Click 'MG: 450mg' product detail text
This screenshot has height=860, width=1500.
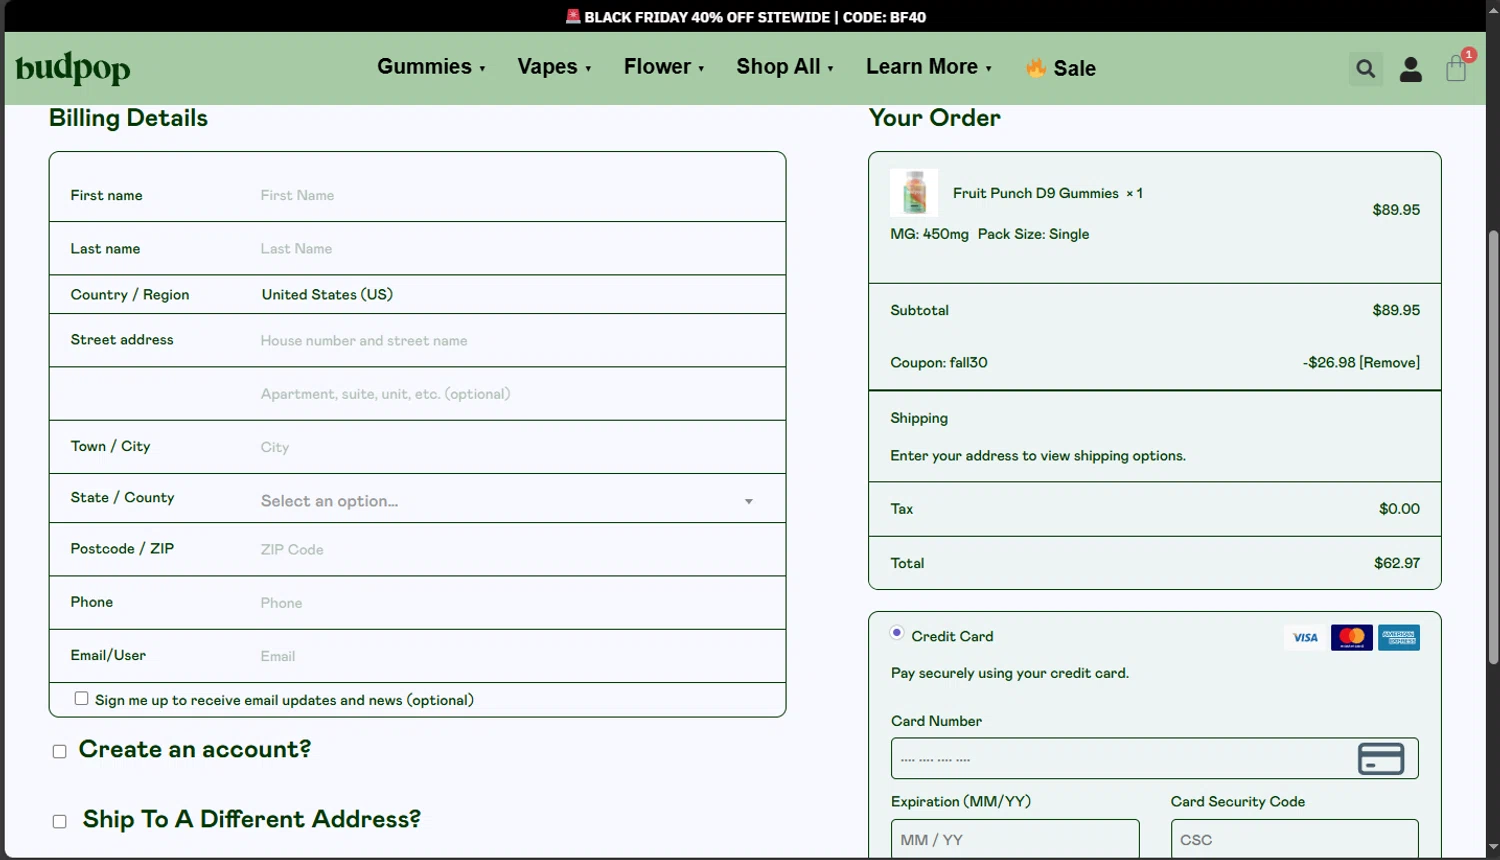click(930, 234)
